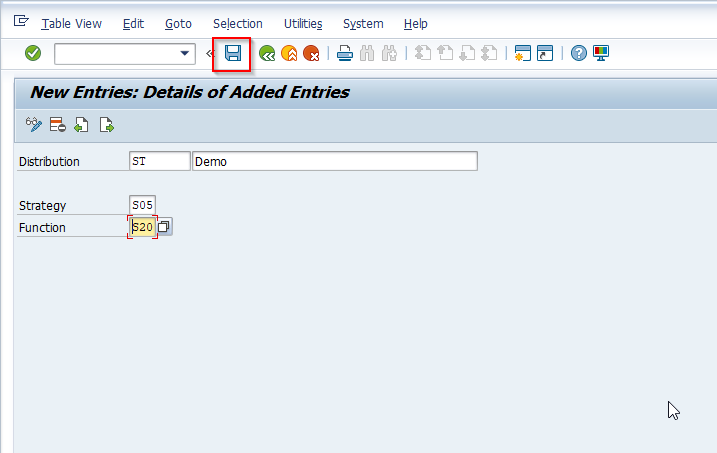Open the Table View menu
Image resolution: width=717 pixels, height=453 pixels.
72,24
